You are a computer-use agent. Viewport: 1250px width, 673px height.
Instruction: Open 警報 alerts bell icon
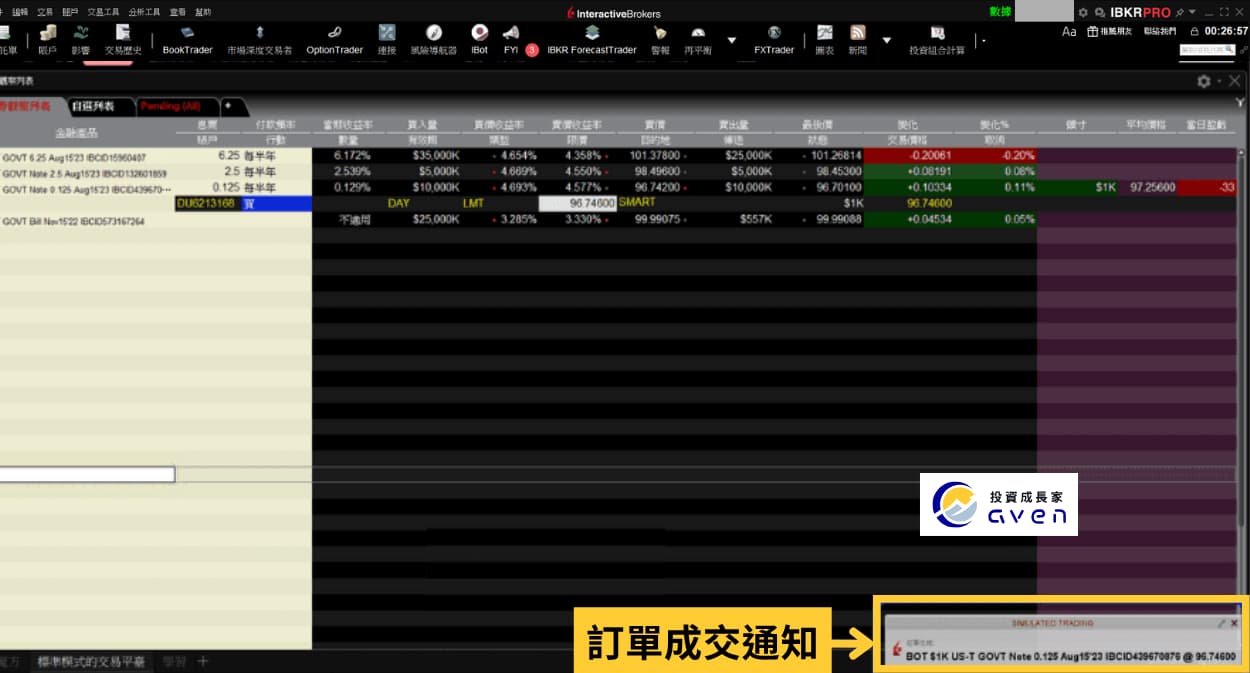coord(660,39)
